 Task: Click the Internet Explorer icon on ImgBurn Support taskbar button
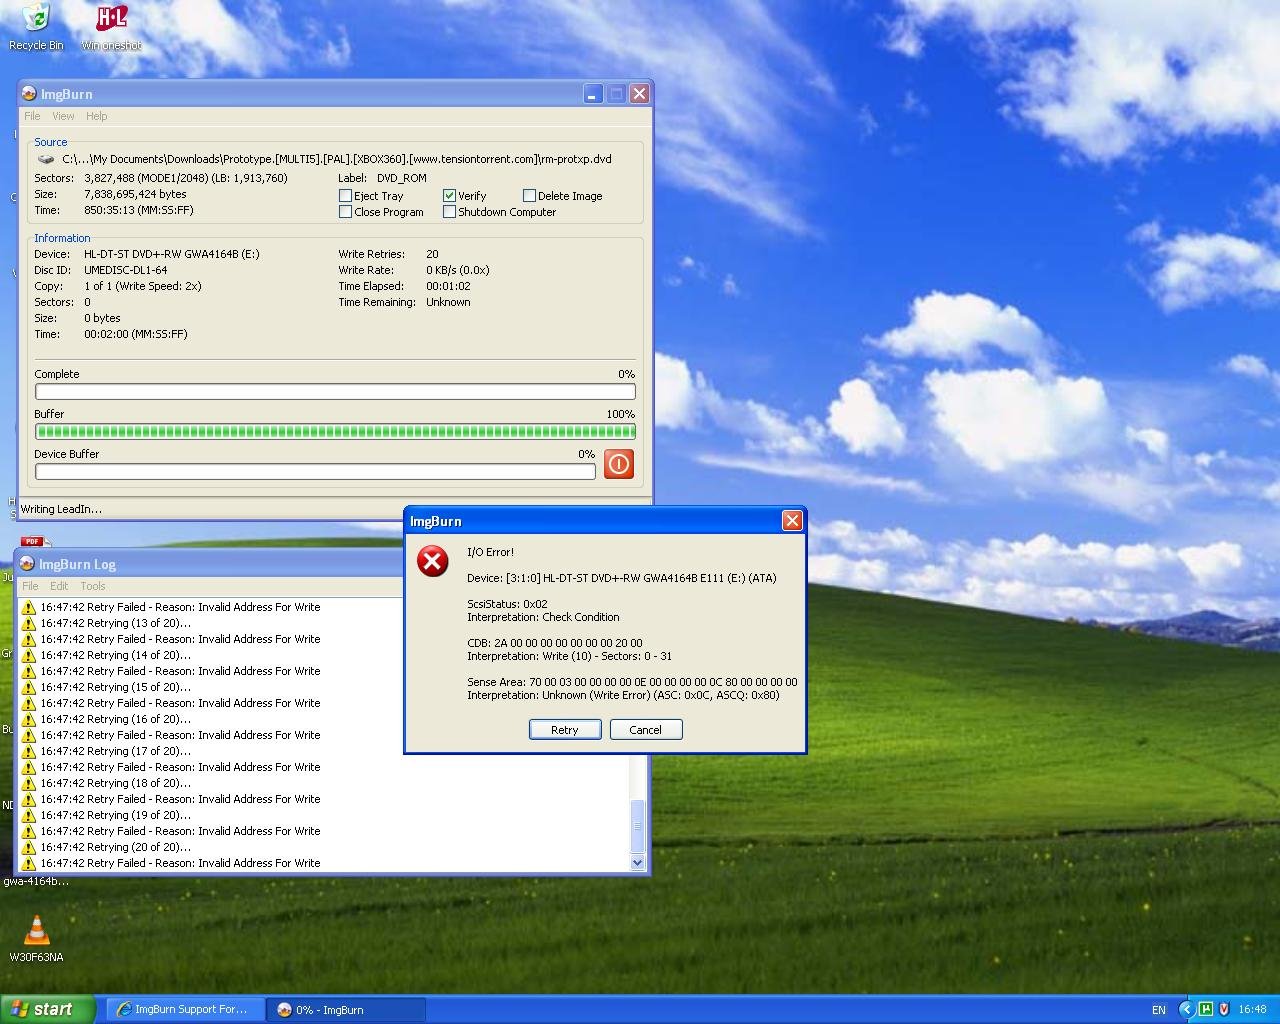[123, 1009]
